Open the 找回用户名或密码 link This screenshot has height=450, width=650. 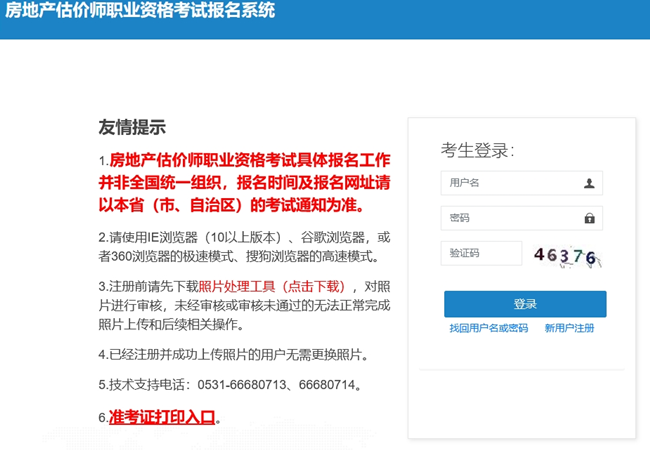(x=488, y=328)
